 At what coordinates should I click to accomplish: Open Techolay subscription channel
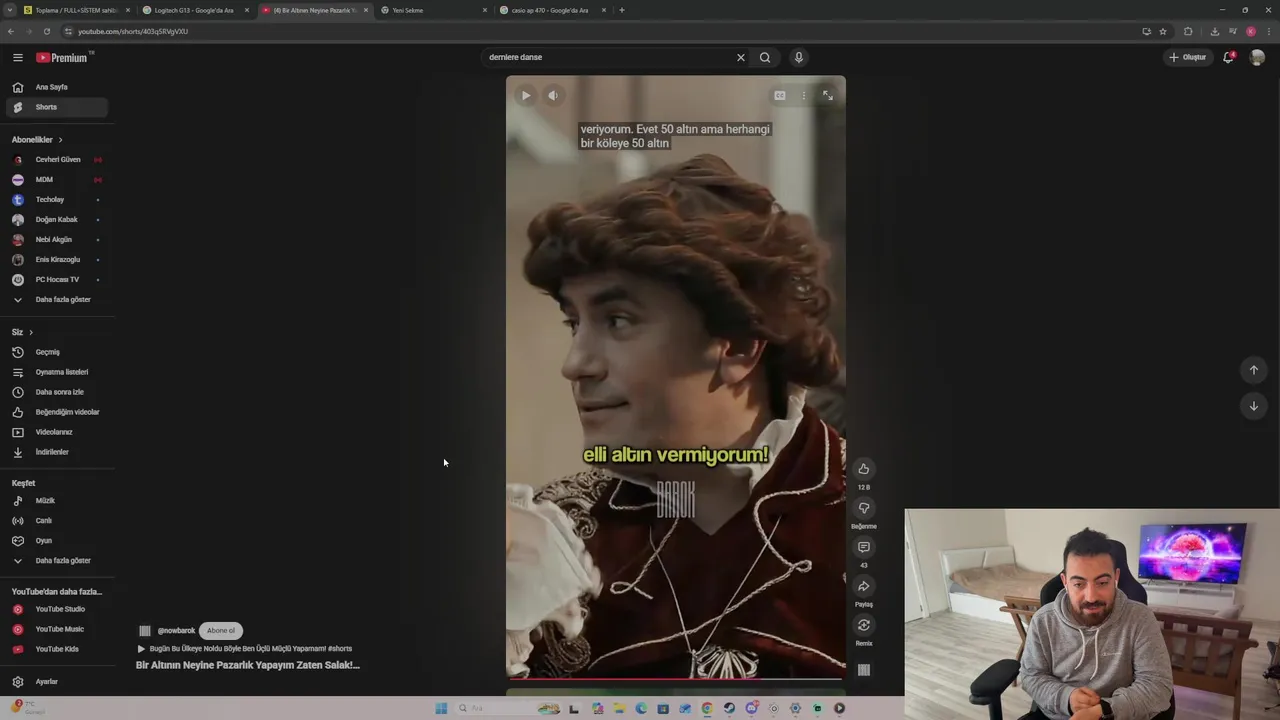click(x=57, y=200)
